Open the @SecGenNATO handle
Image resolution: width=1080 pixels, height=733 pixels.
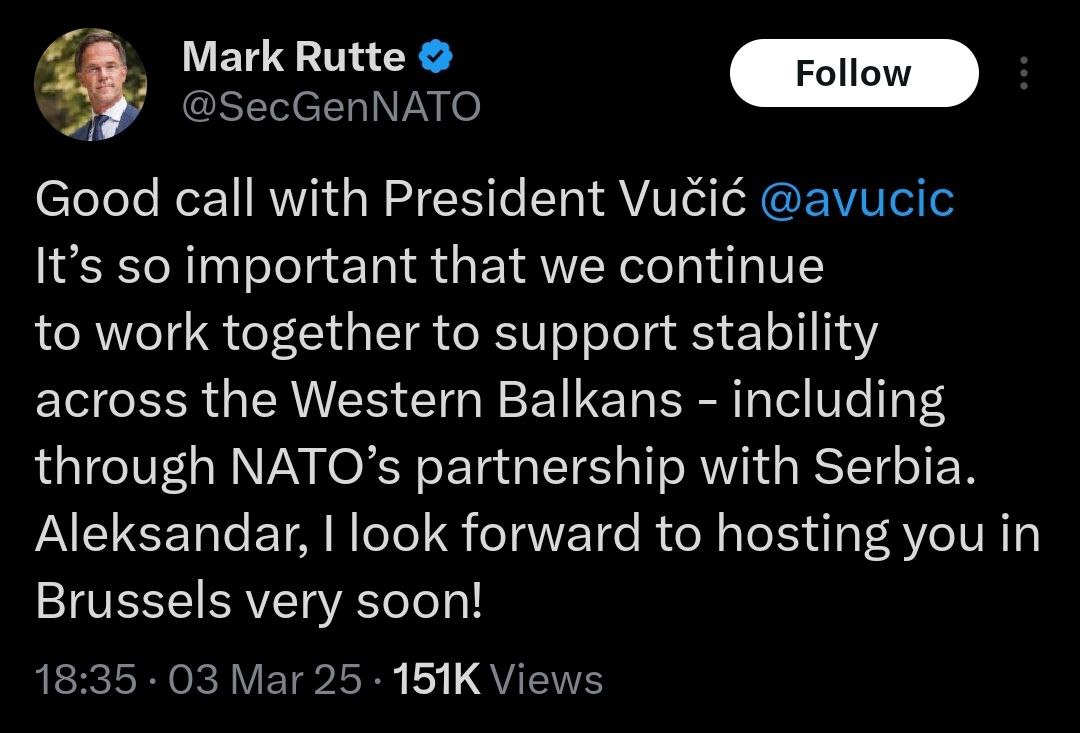click(331, 106)
